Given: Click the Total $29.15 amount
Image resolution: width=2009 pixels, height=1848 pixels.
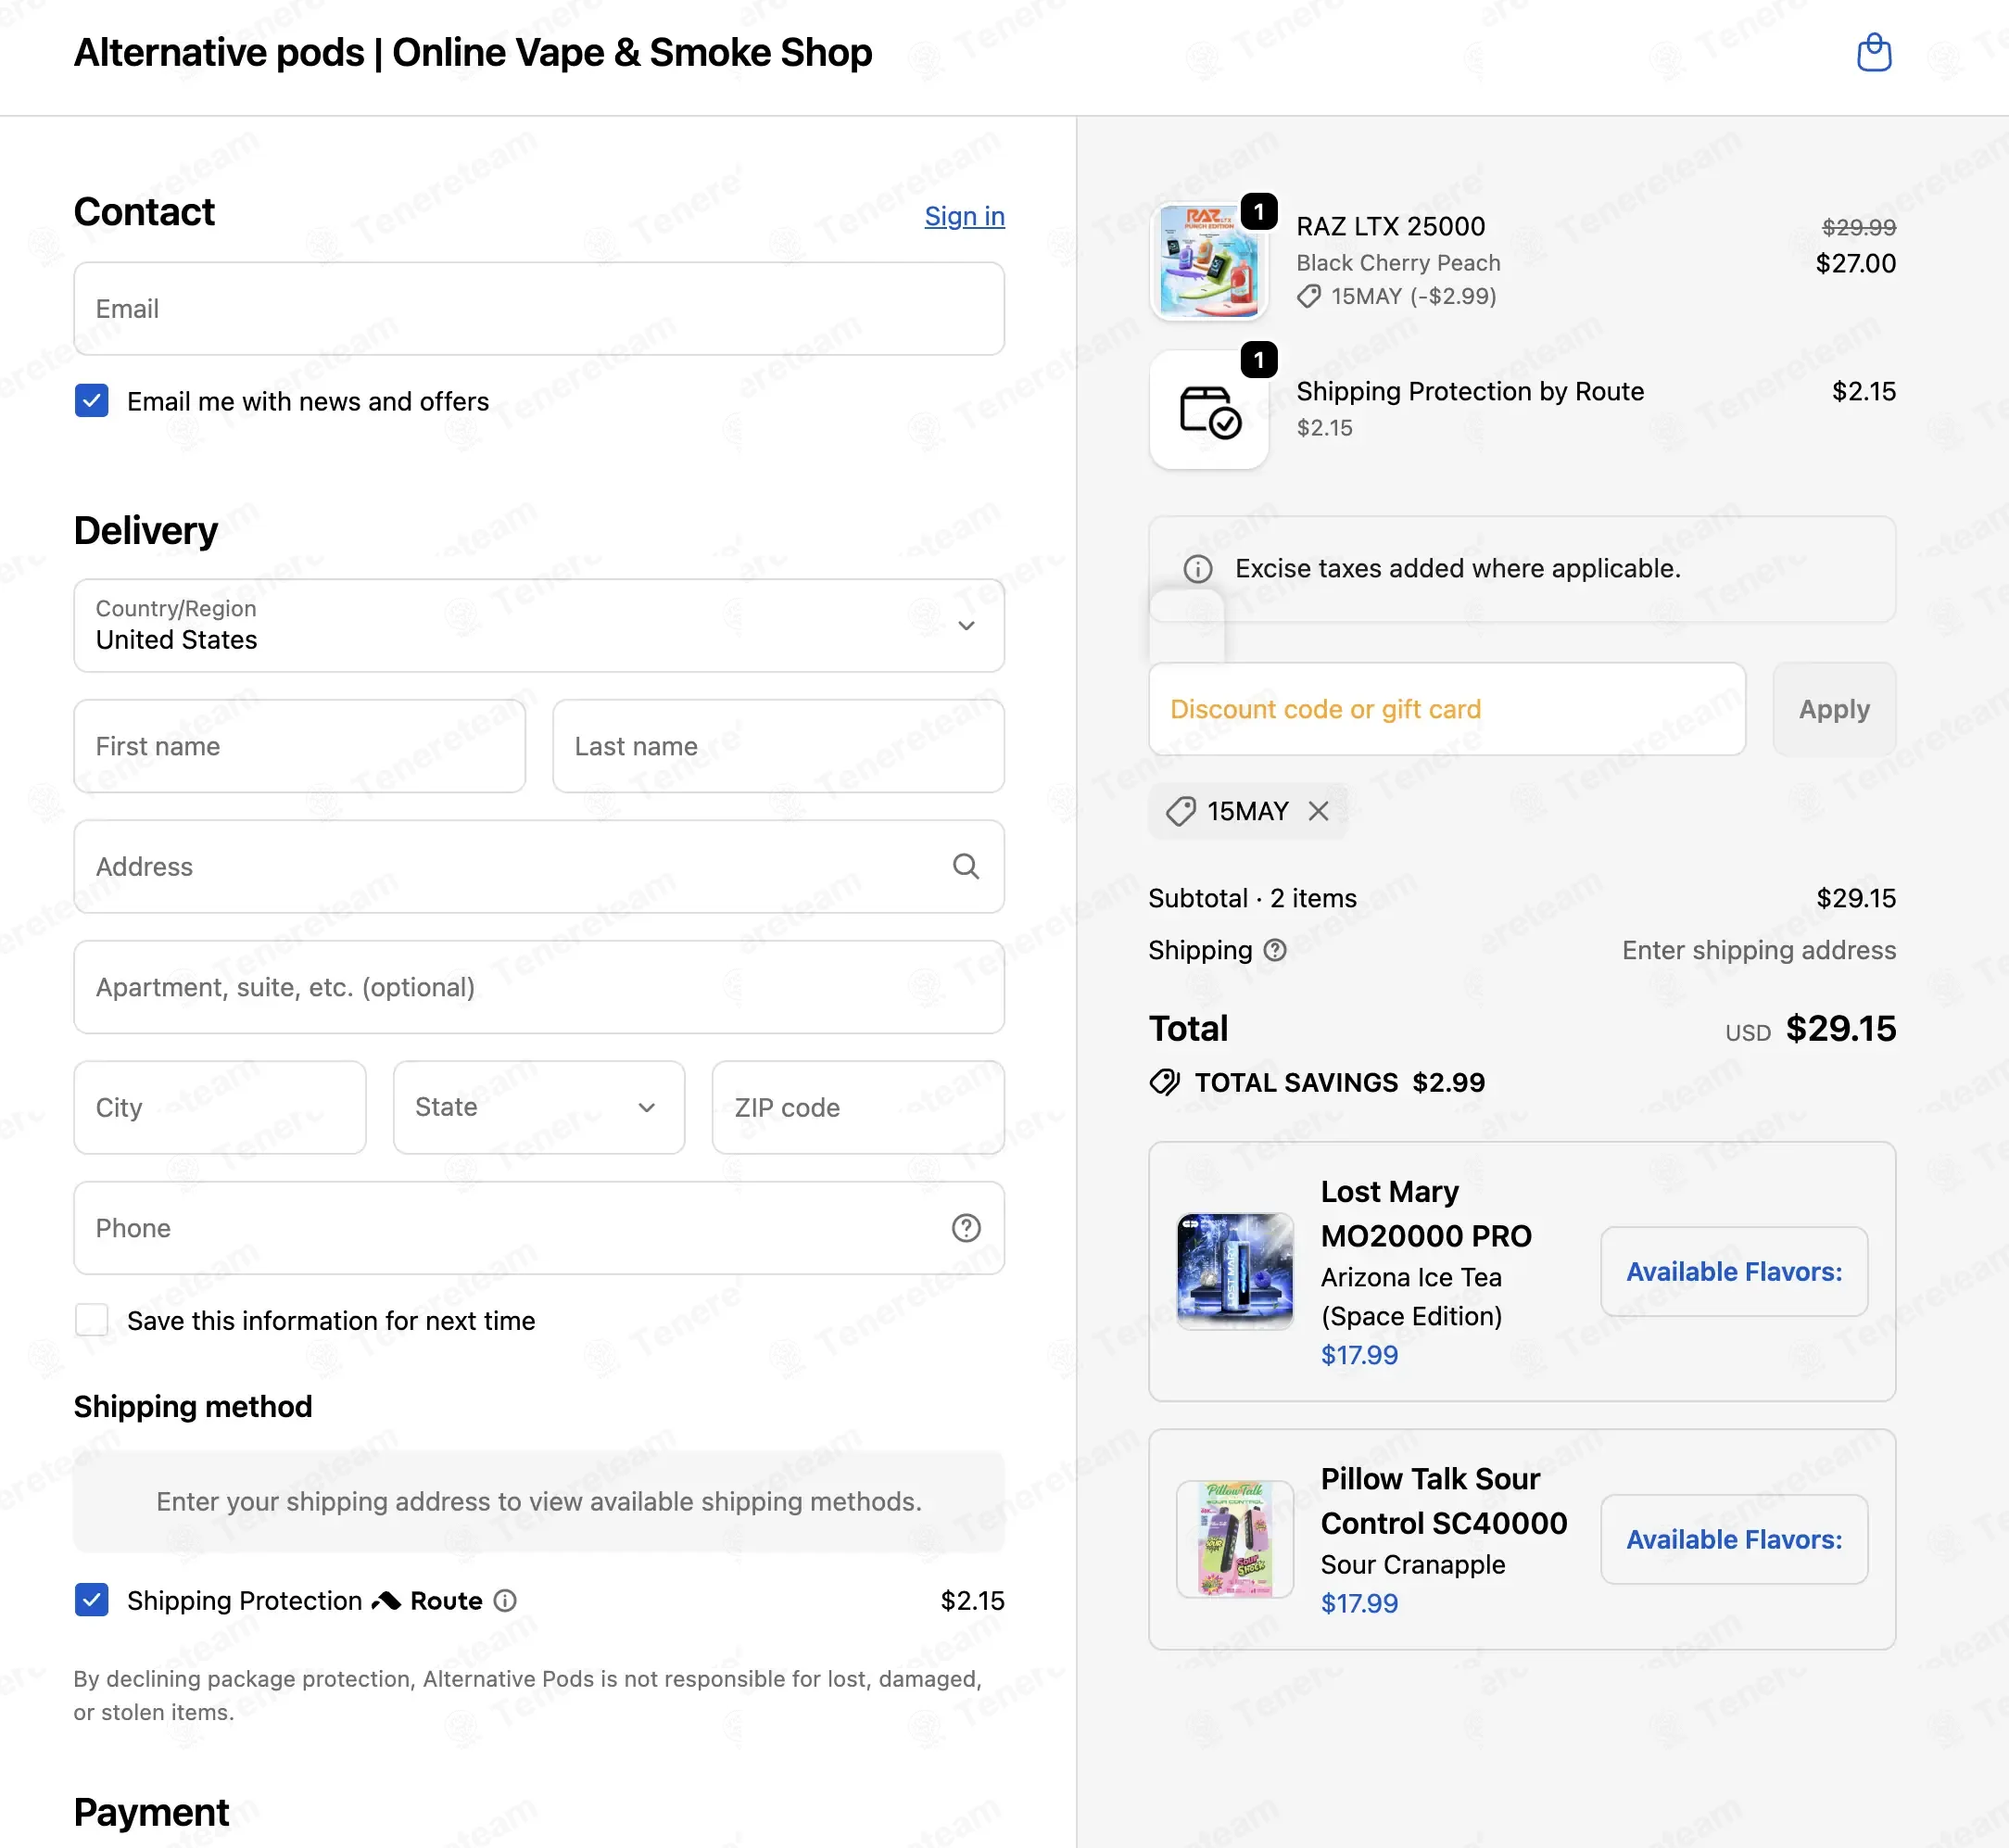Looking at the screenshot, I should point(1841,1029).
